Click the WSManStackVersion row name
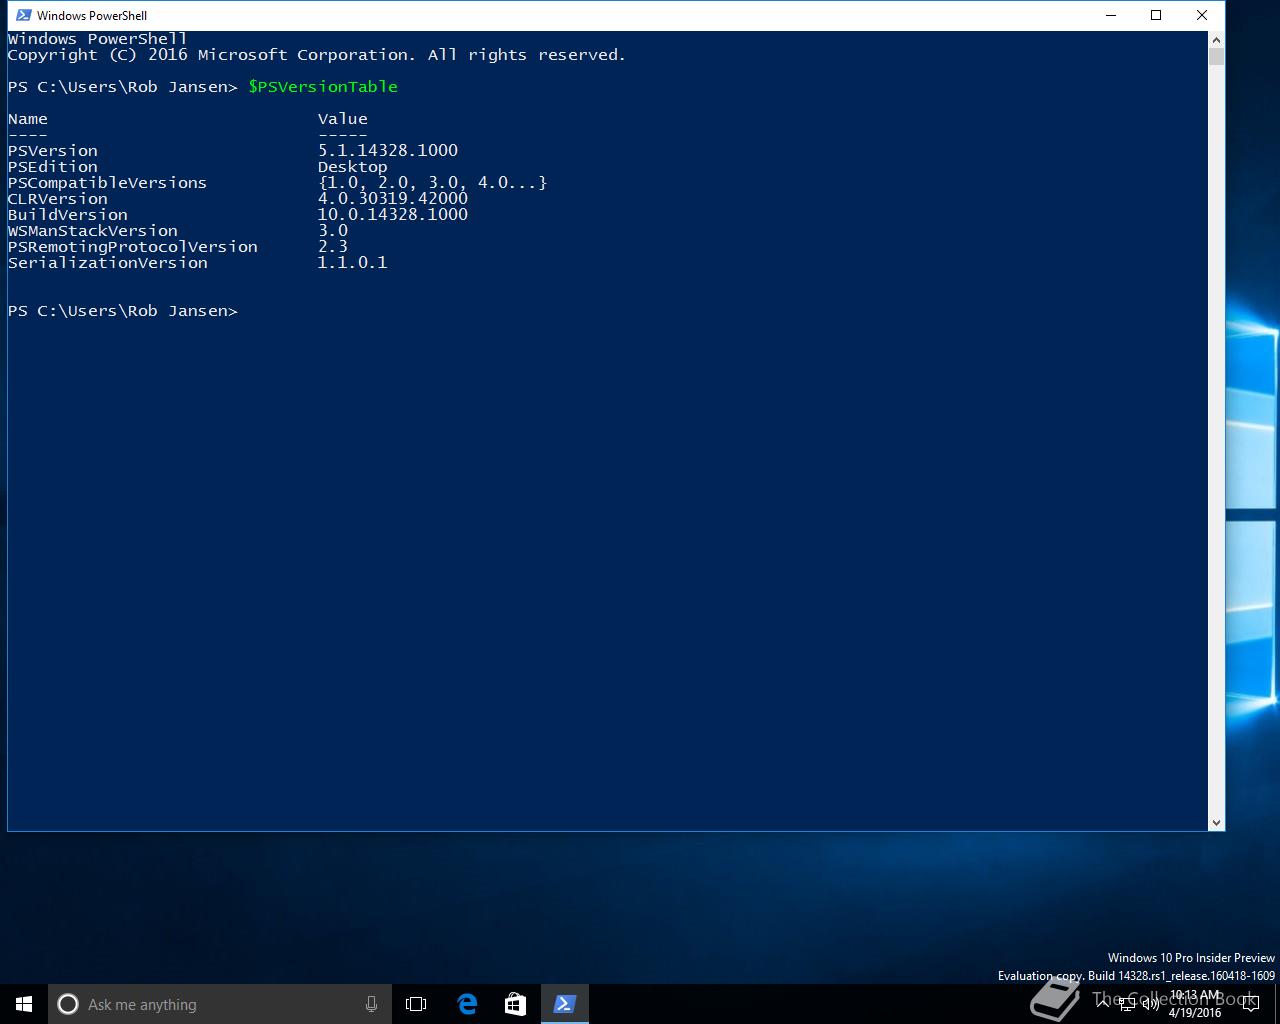Viewport: 1280px width, 1024px height. [93, 231]
